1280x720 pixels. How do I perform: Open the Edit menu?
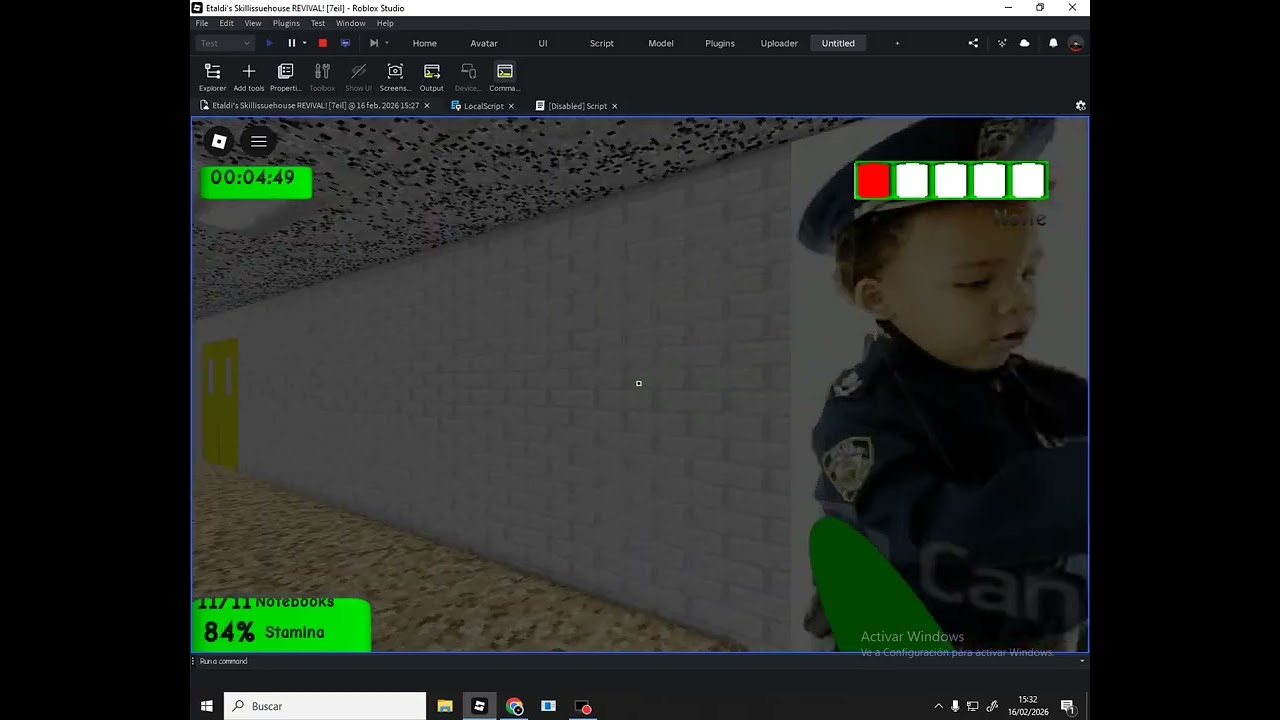coord(227,23)
